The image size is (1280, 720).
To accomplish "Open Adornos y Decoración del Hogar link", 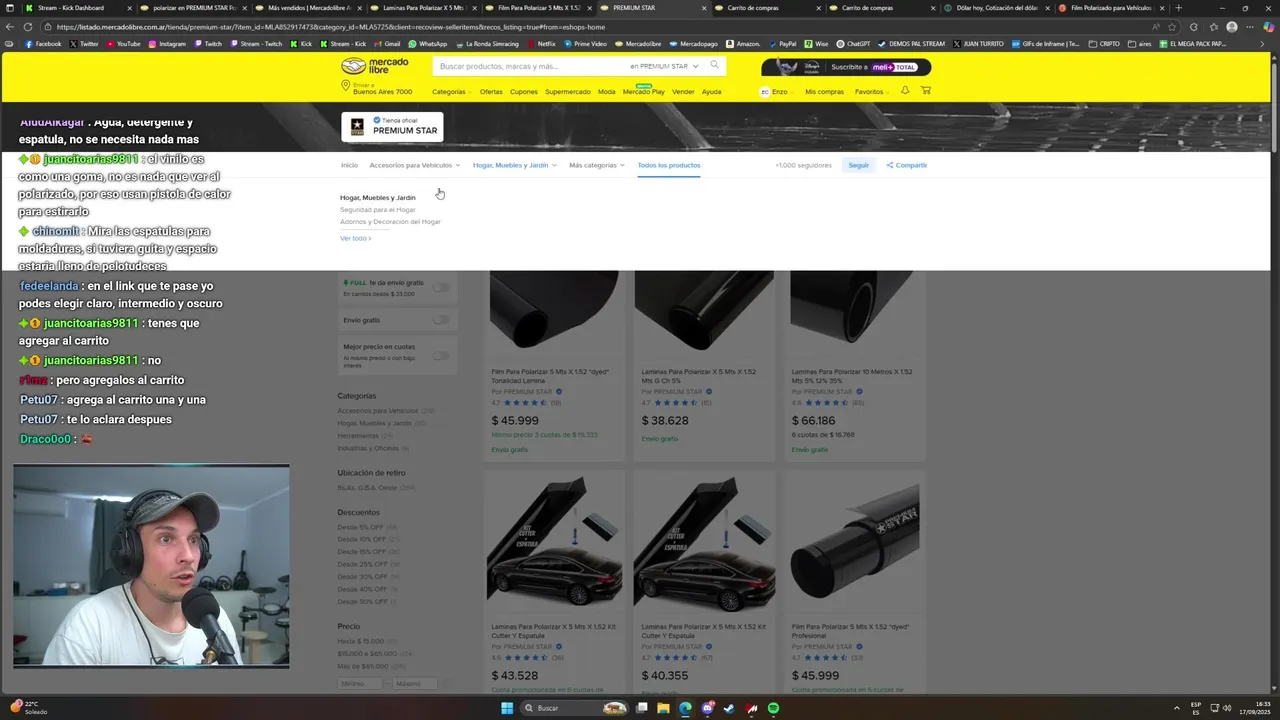I will pos(390,221).
